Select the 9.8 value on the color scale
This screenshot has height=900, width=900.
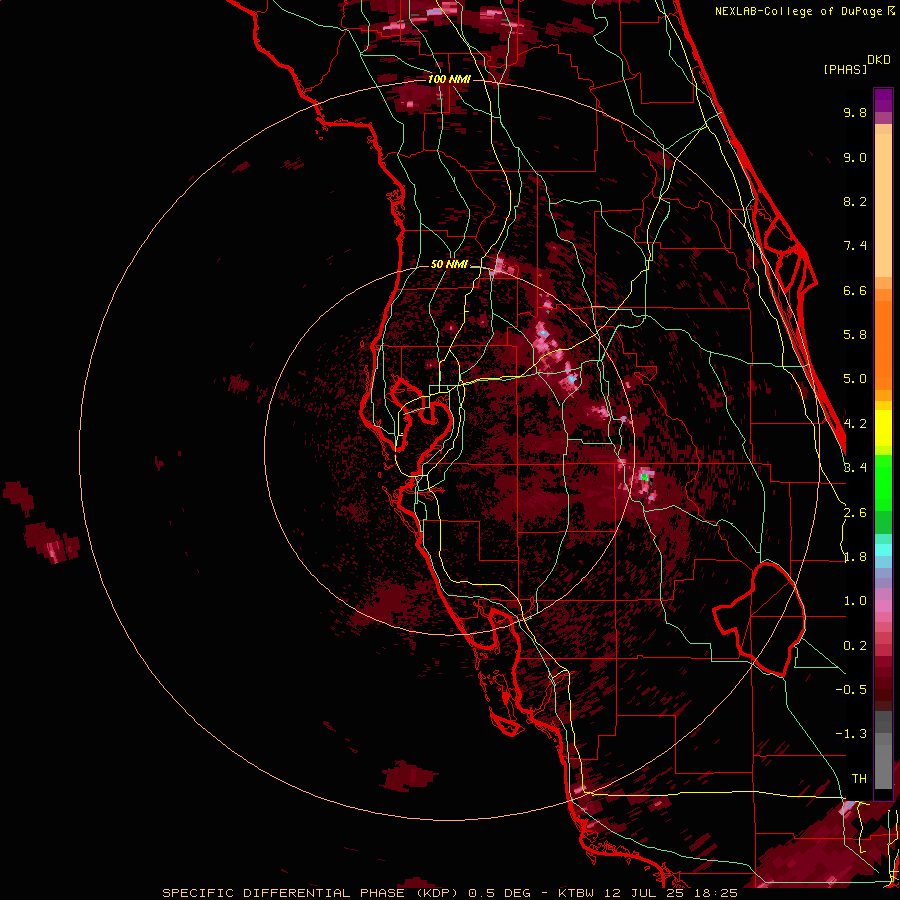click(855, 112)
